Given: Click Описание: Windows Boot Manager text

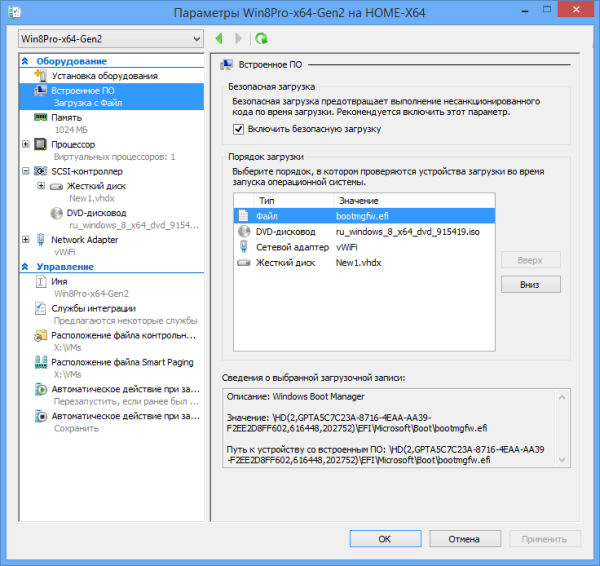Looking at the screenshot, I should coord(295,396).
